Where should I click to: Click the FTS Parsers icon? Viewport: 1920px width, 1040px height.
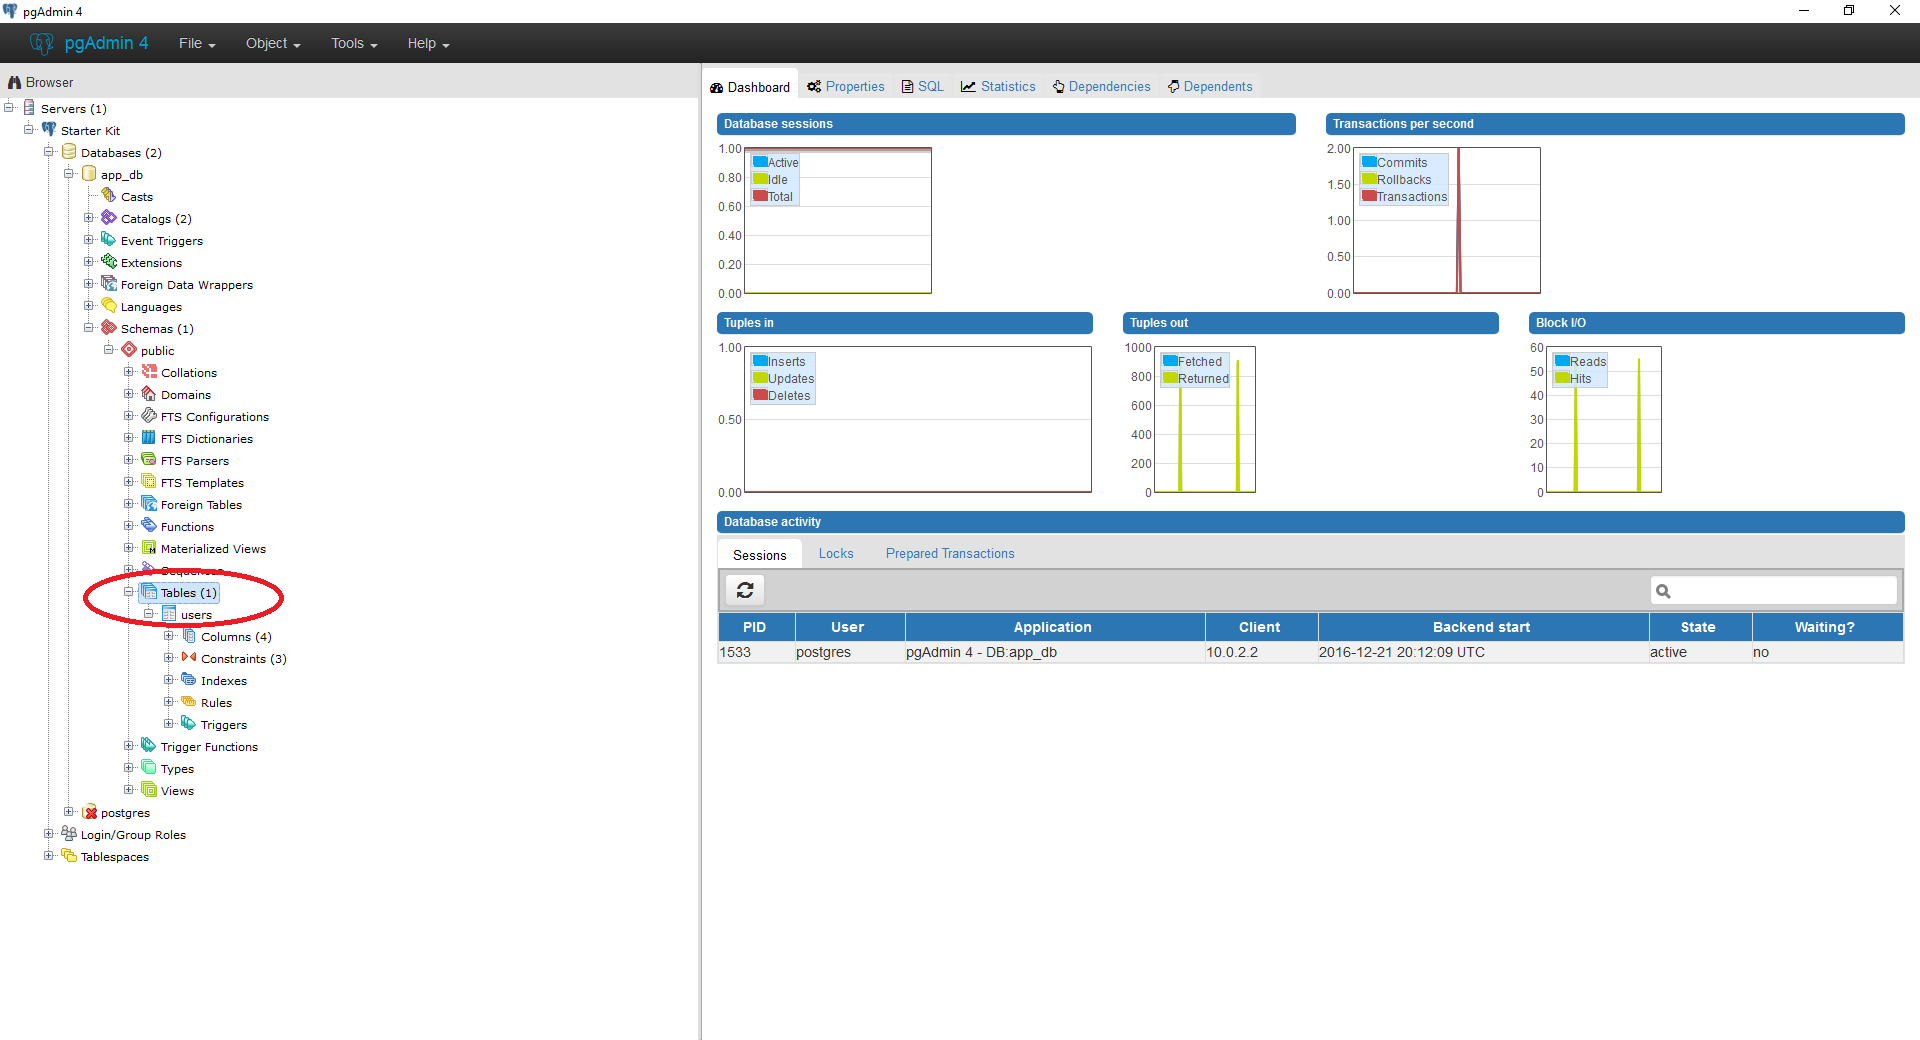pyautogui.click(x=149, y=460)
